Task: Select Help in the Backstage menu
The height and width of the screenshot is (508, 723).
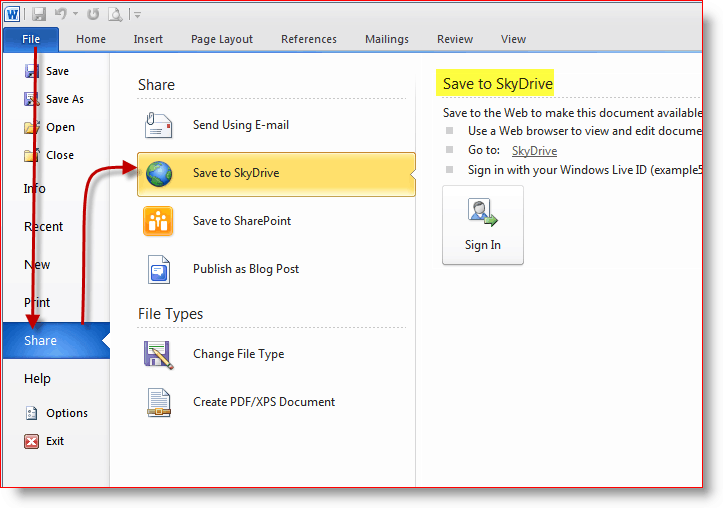Action: [x=37, y=378]
